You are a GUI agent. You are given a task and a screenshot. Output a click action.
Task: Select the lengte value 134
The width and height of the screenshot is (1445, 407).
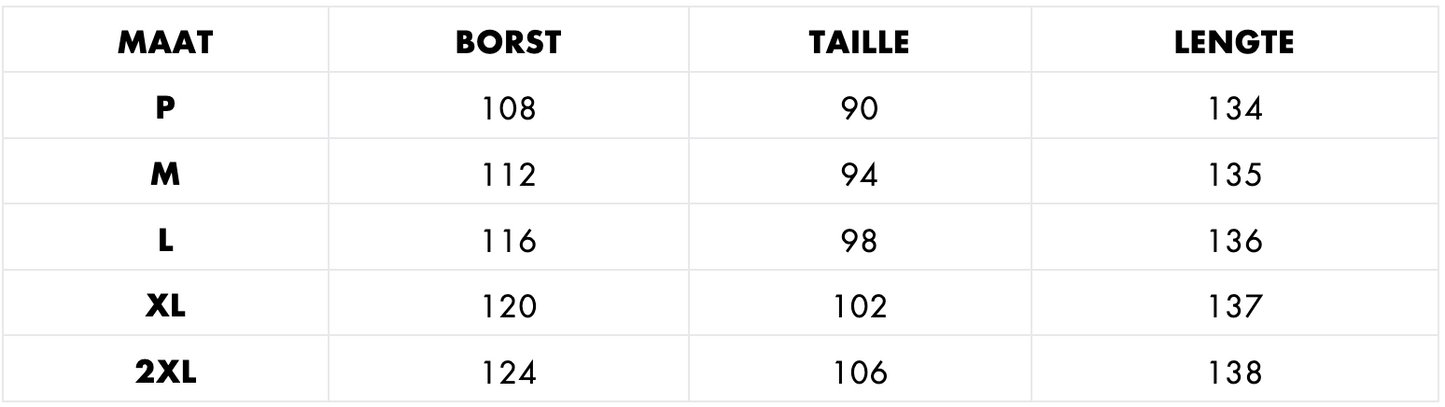(x=1234, y=108)
